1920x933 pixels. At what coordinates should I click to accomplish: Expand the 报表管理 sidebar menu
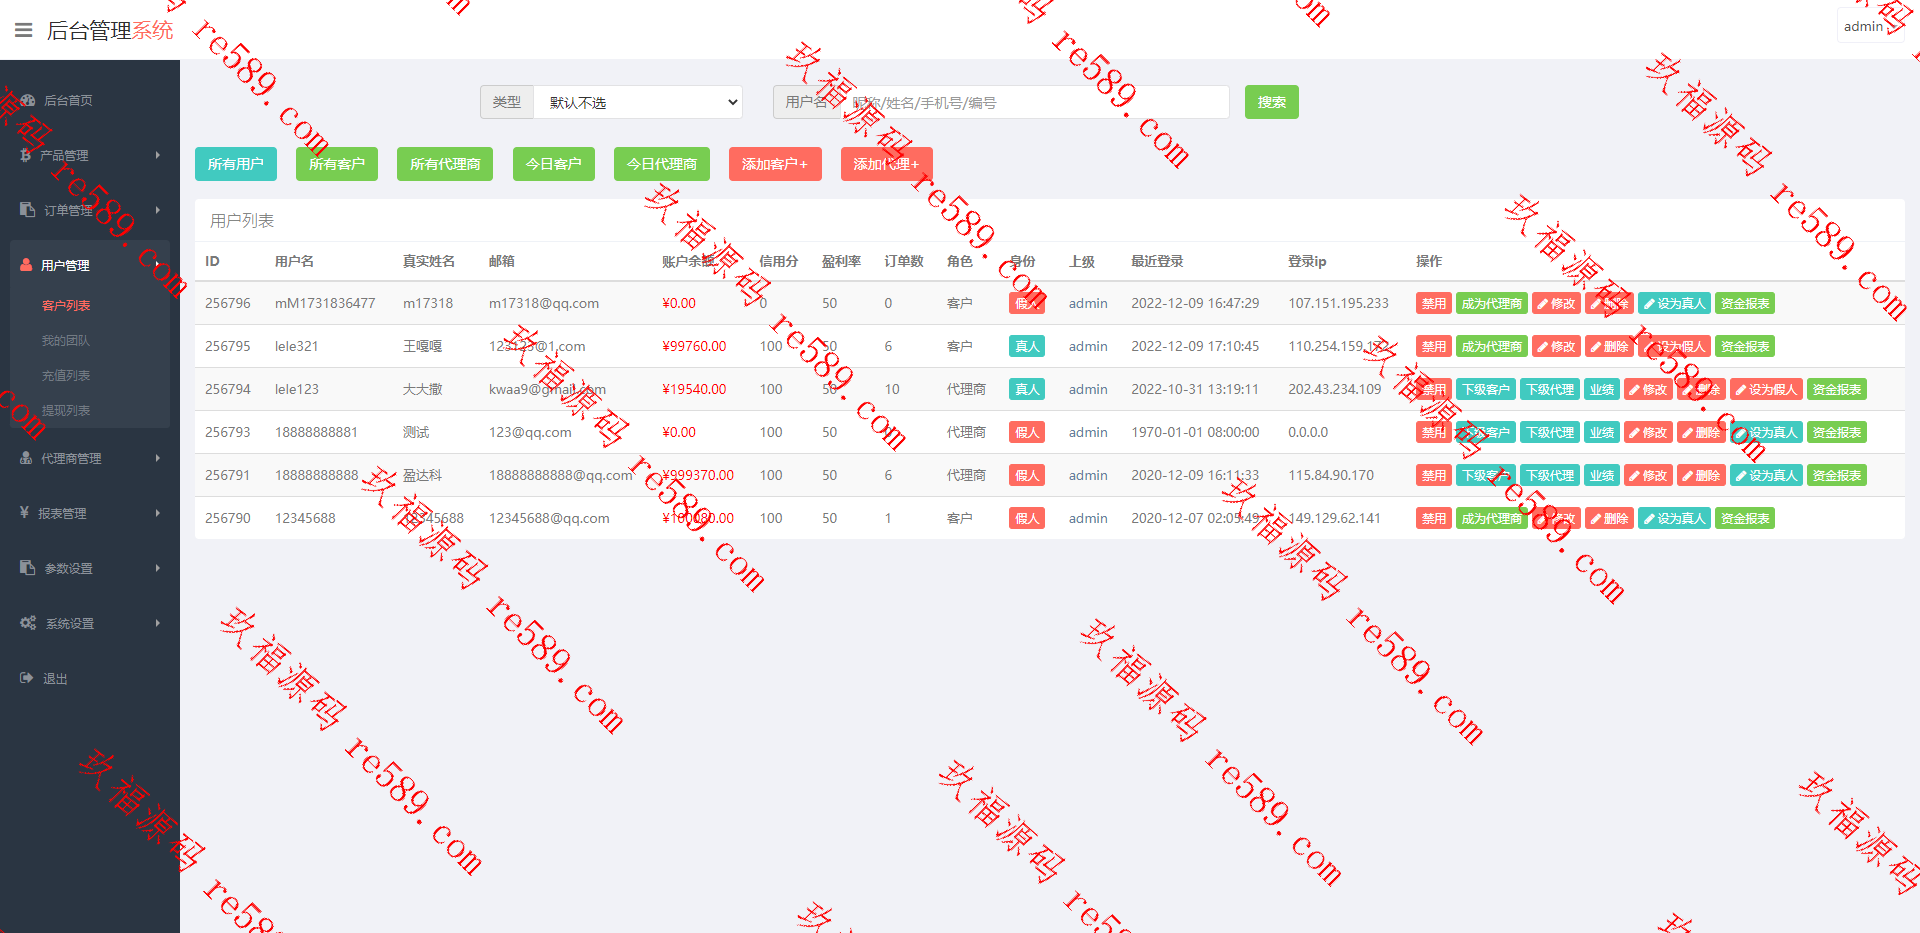[x=90, y=513]
